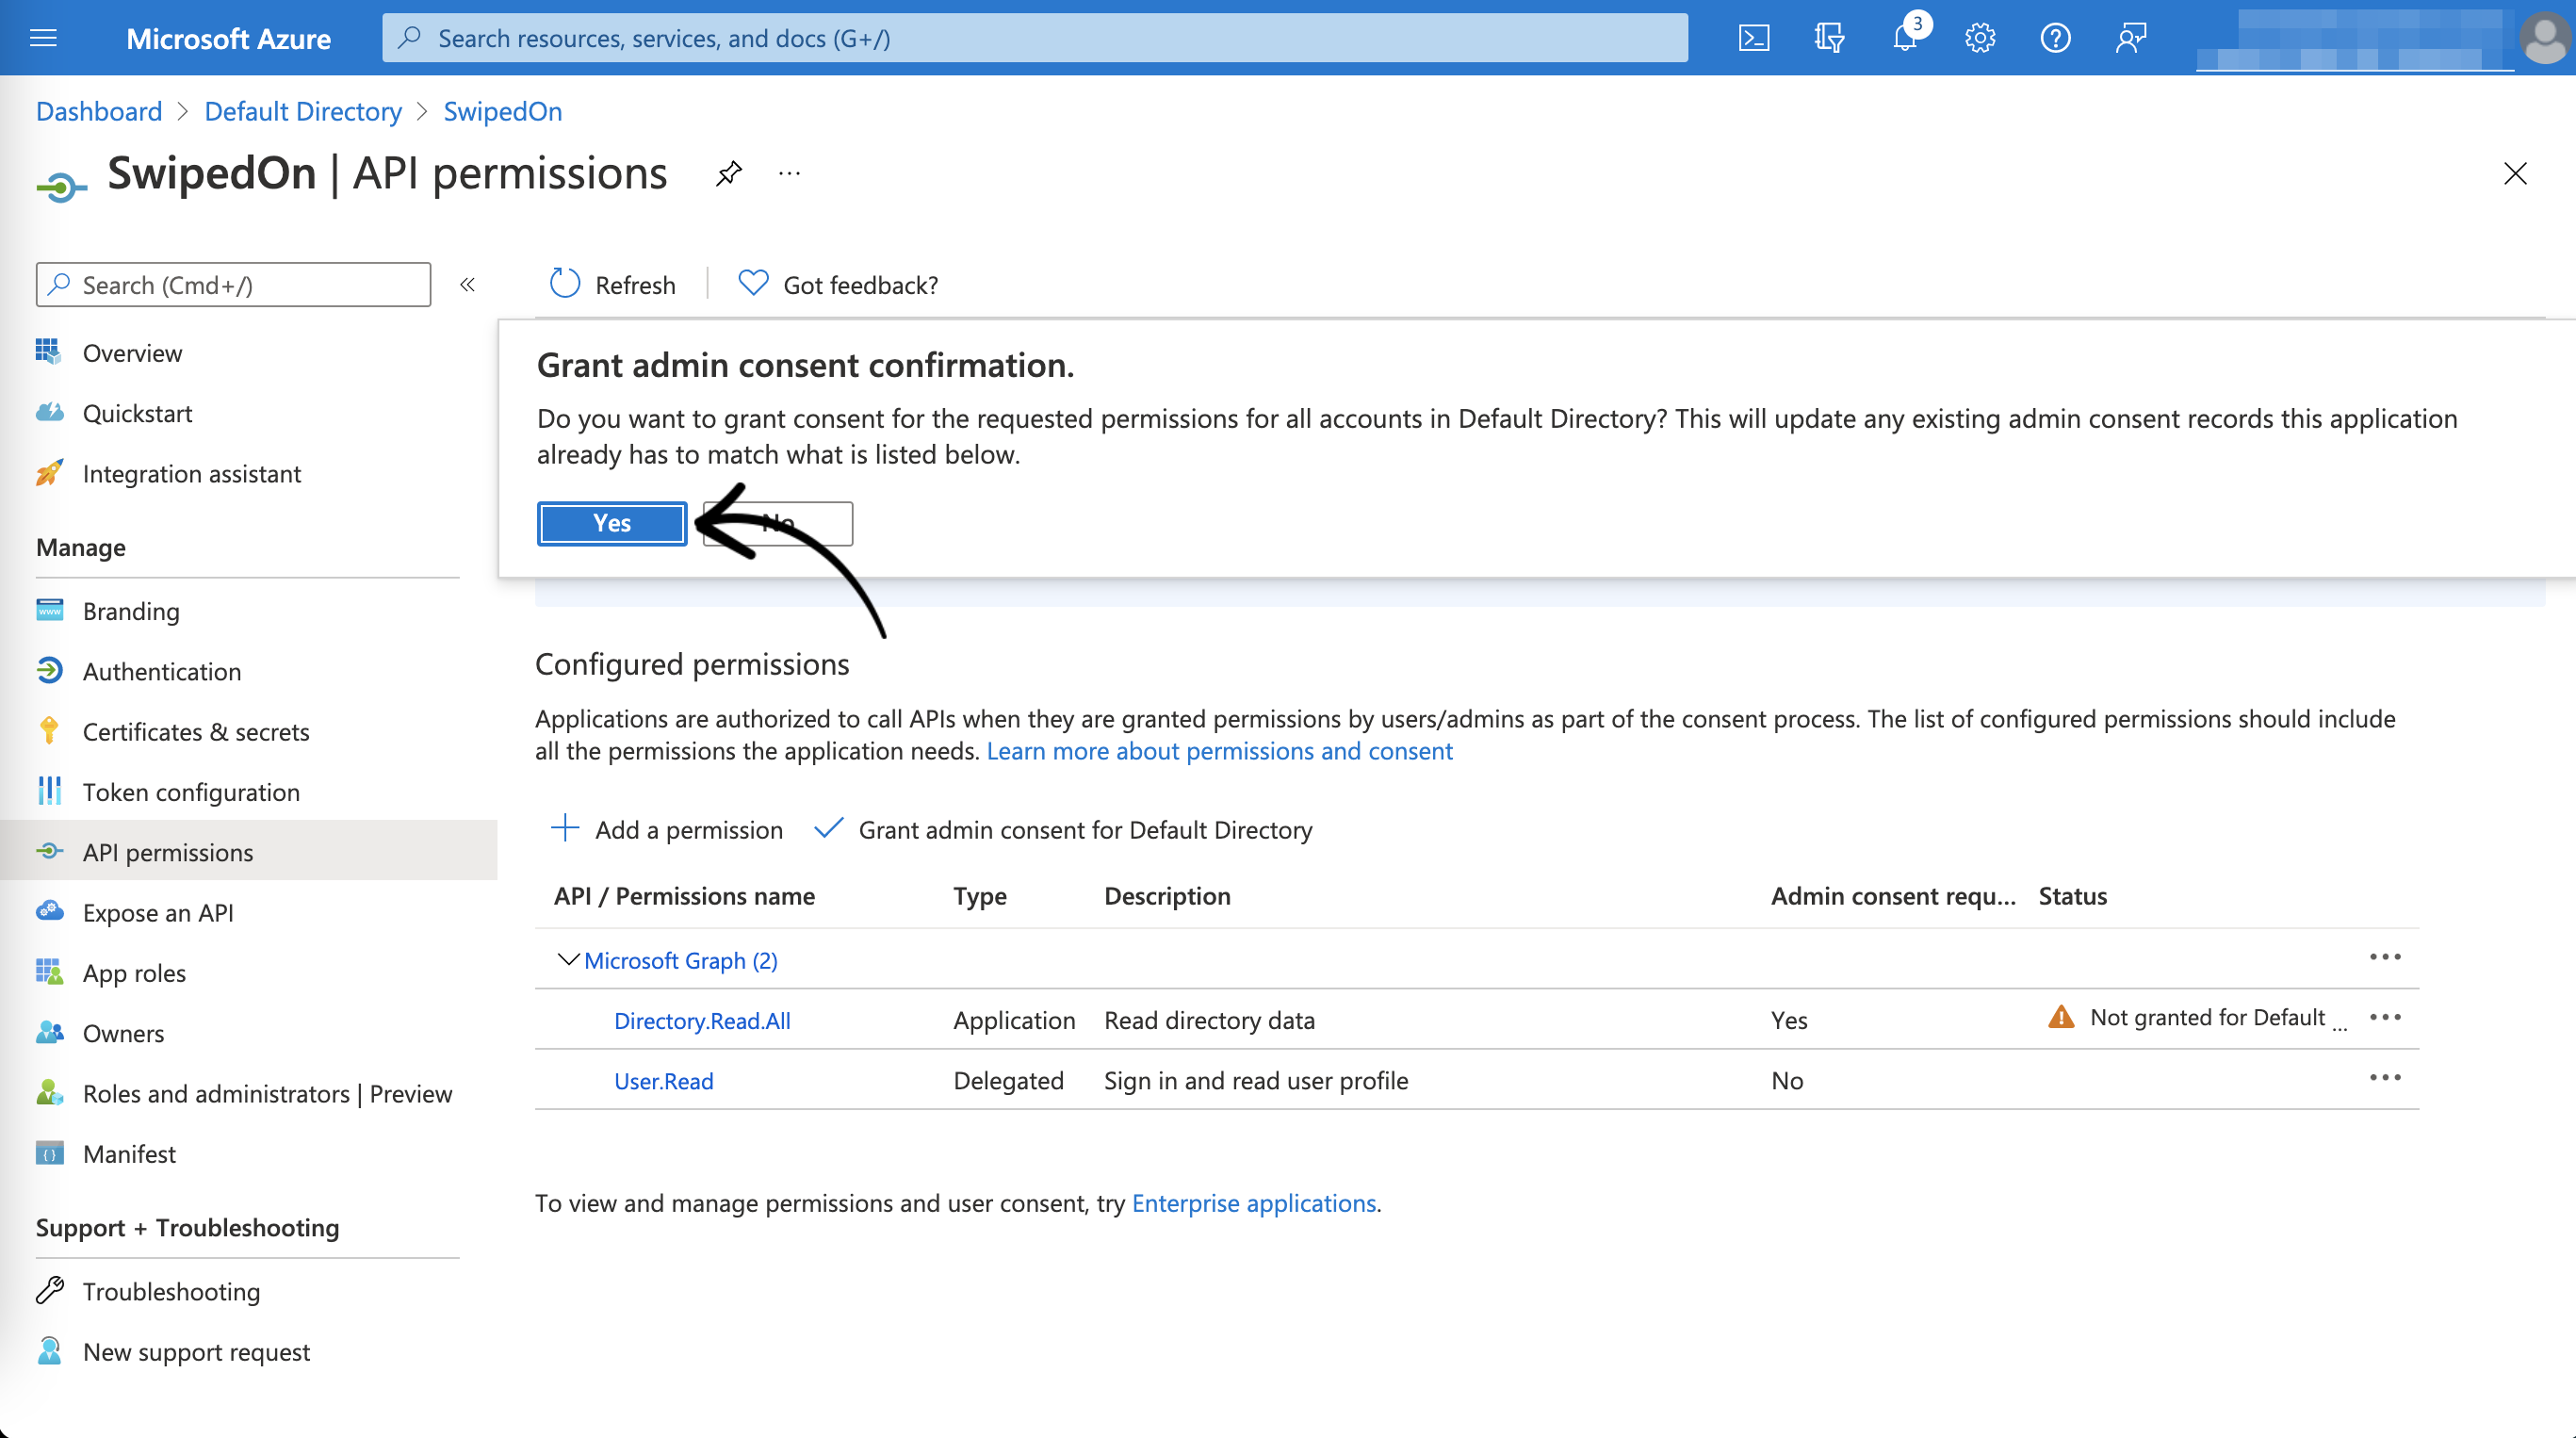Click Got feedback? toolbar item
Image resolution: width=2576 pixels, height=1438 pixels.
(838, 285)
